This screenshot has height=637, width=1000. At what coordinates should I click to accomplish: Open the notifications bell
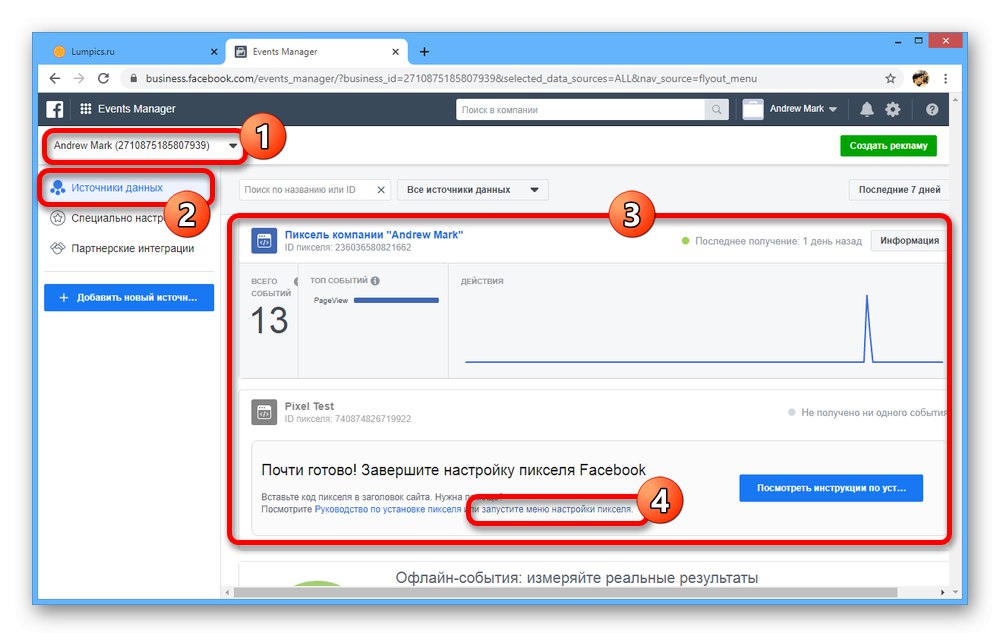pyautogui.click(x=867, y=110)
